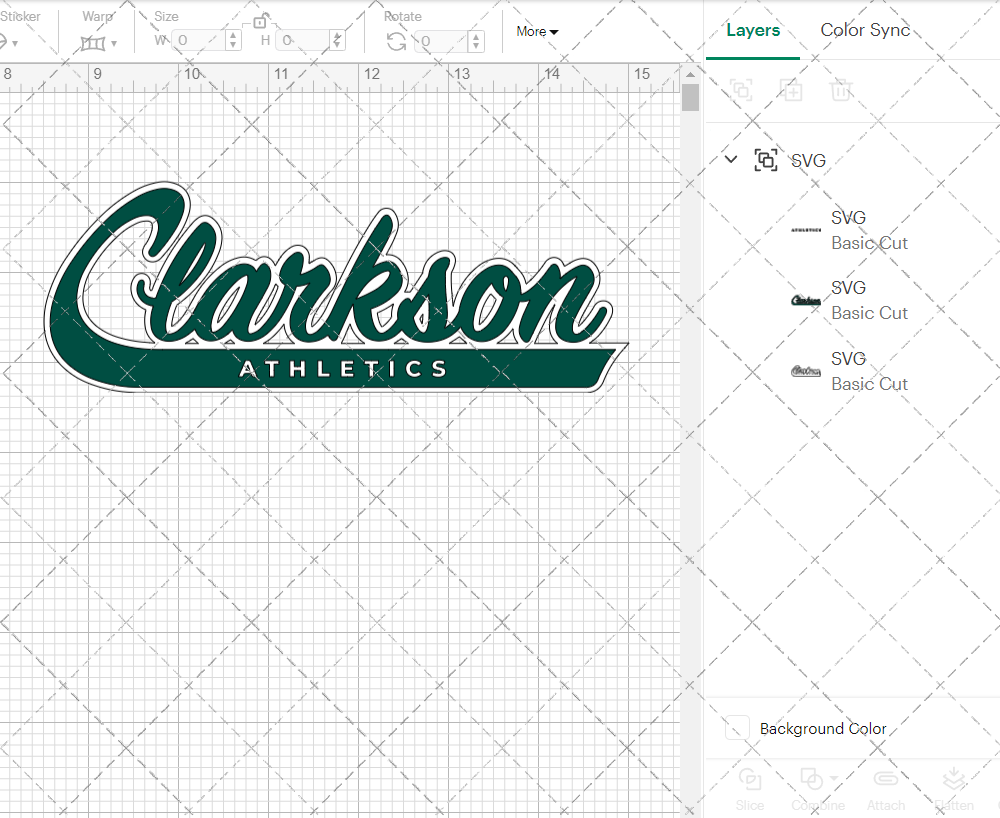Image resolution: width=1000 pixels, height=818 pixels.
Task: Click the delete layer icon in Layers panel
Action: (841, 90)
